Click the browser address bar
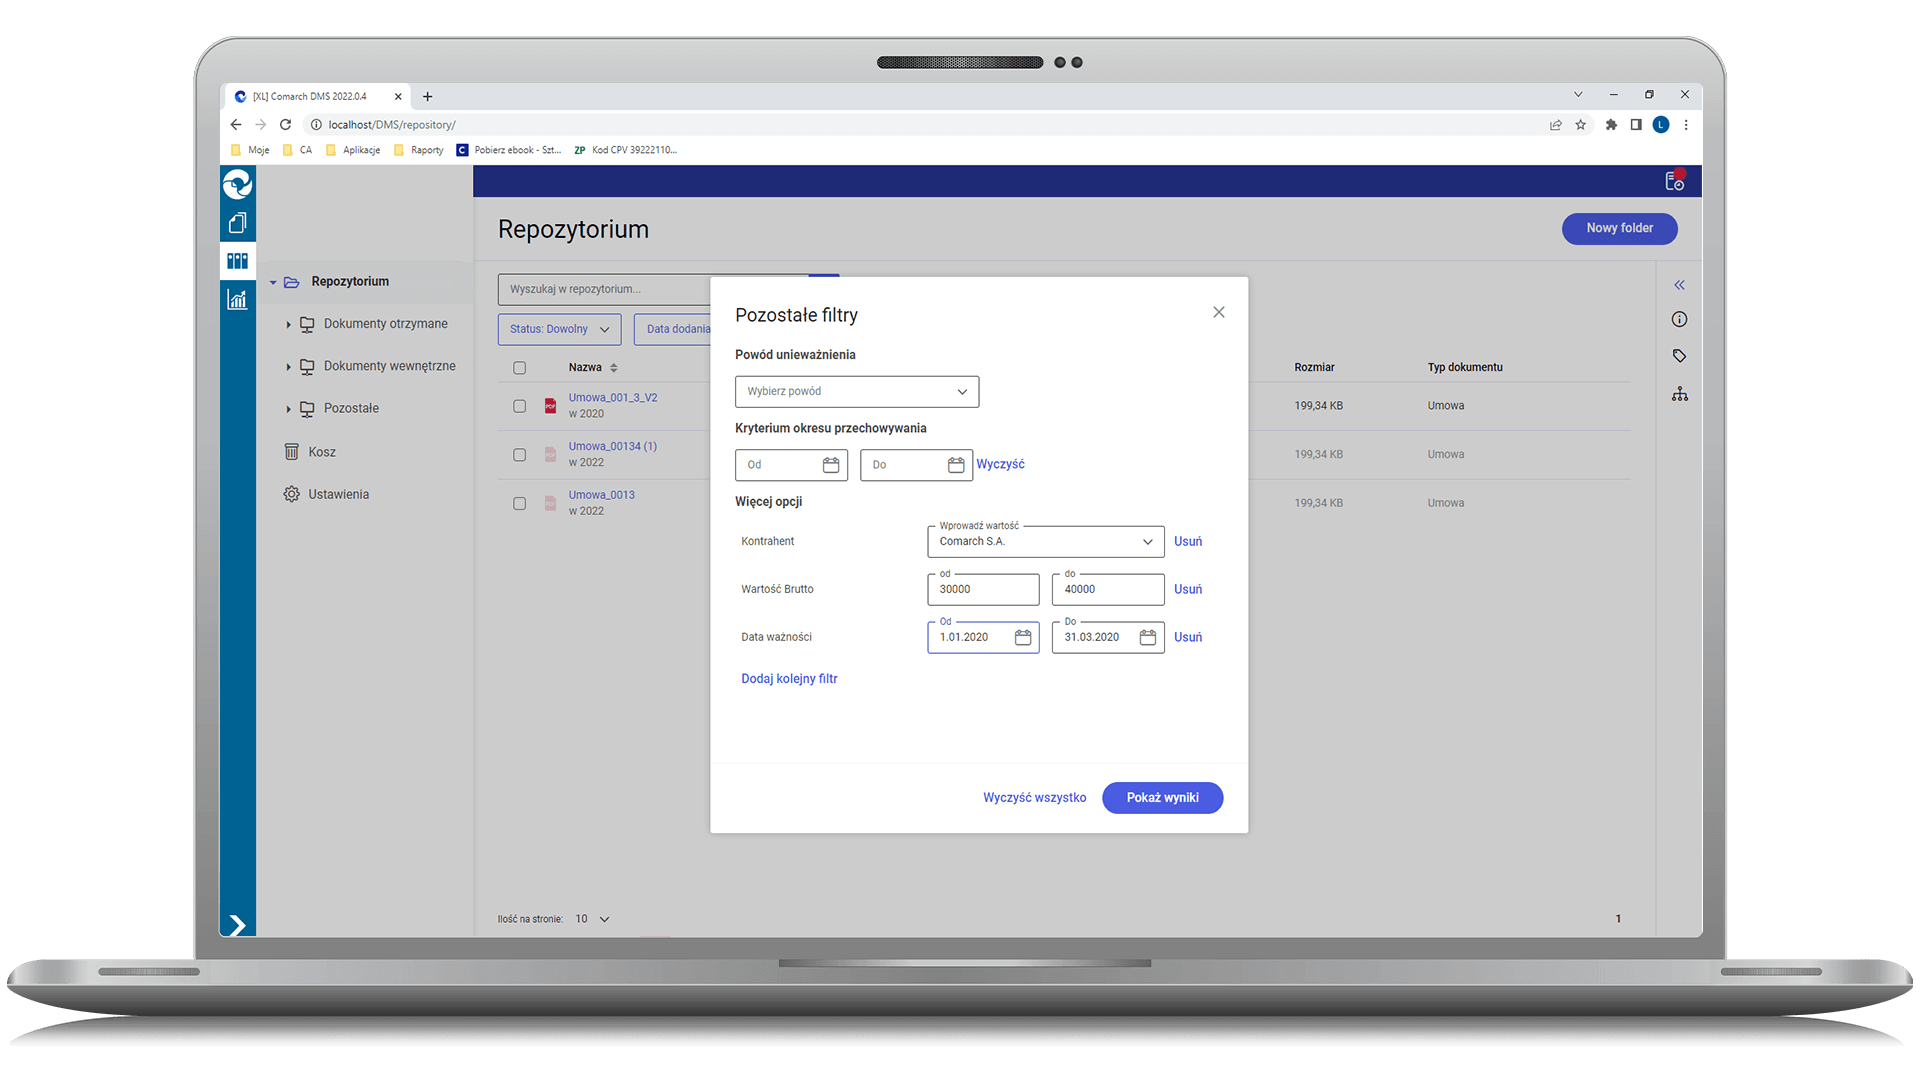Viewport: 1920px width, 1080px height. click(x=920, y=125)
